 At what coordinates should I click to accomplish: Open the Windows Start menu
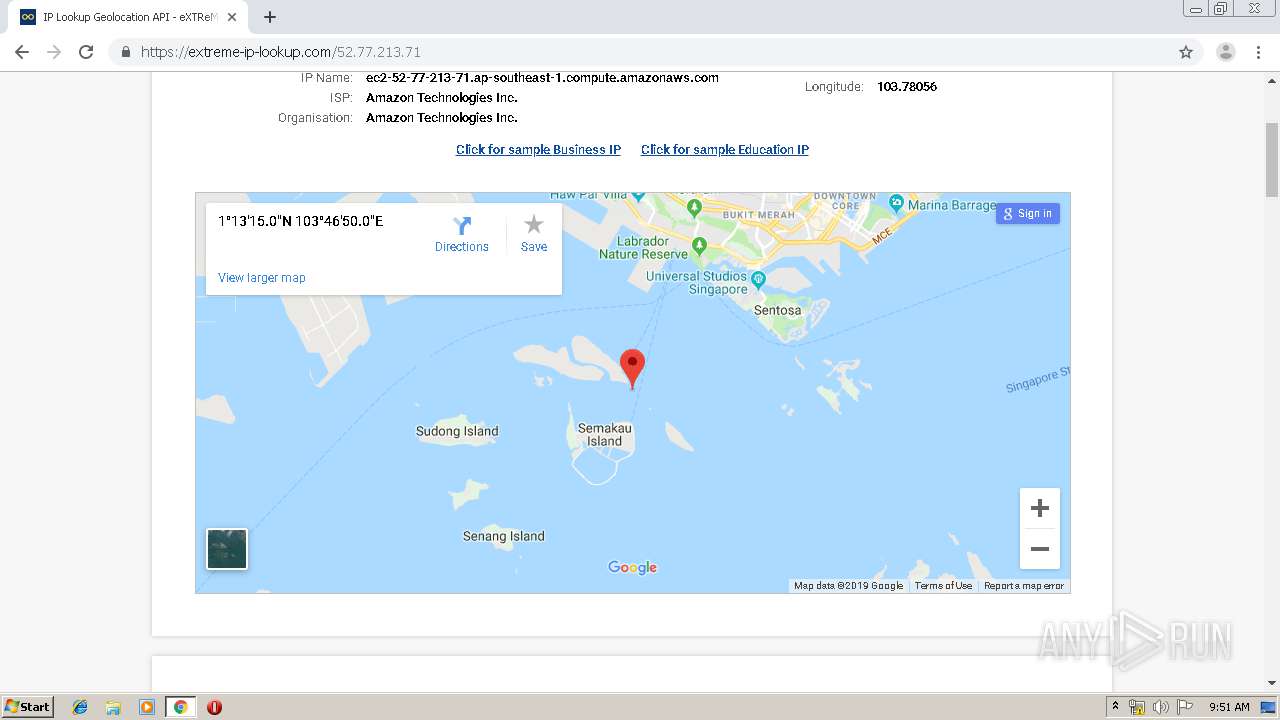coord(28,706)
